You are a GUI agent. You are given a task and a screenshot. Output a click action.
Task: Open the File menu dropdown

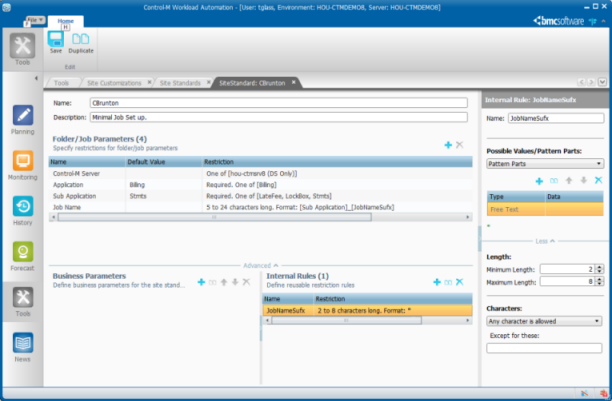click(x=36, y=20)
